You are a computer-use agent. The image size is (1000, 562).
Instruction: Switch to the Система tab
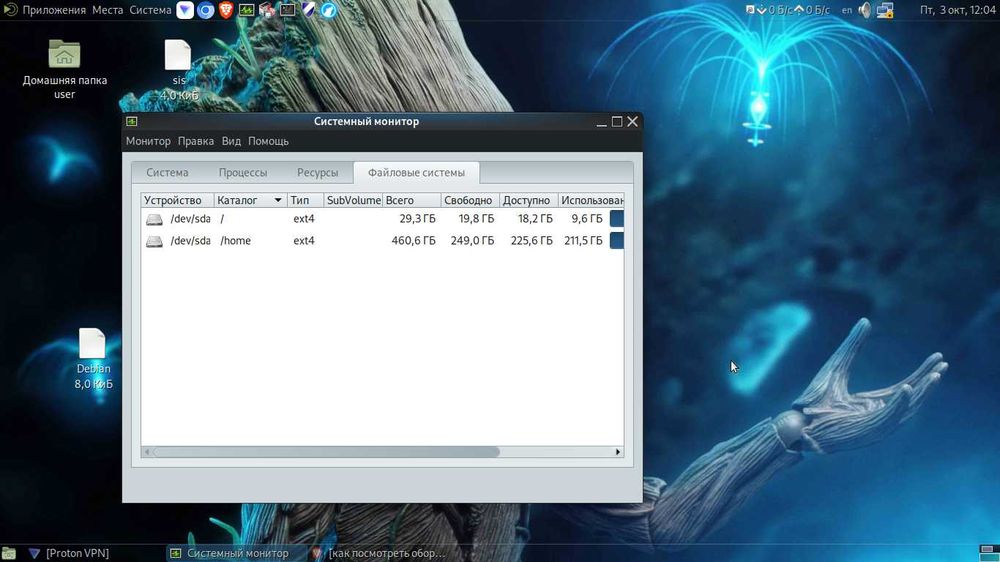167,172
